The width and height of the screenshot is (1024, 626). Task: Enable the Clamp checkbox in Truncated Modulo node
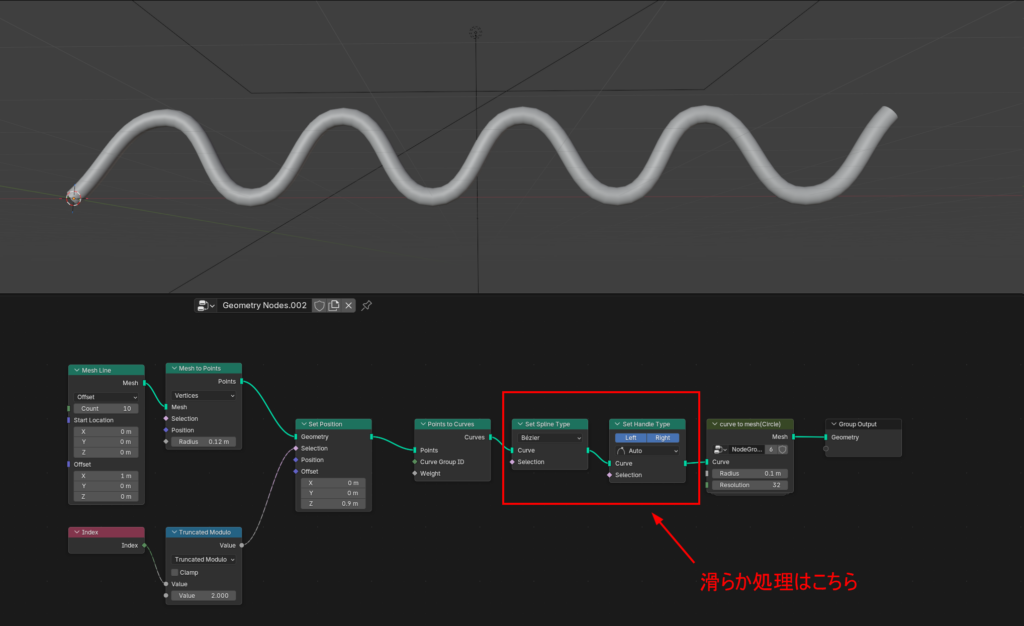pos(175,573)
